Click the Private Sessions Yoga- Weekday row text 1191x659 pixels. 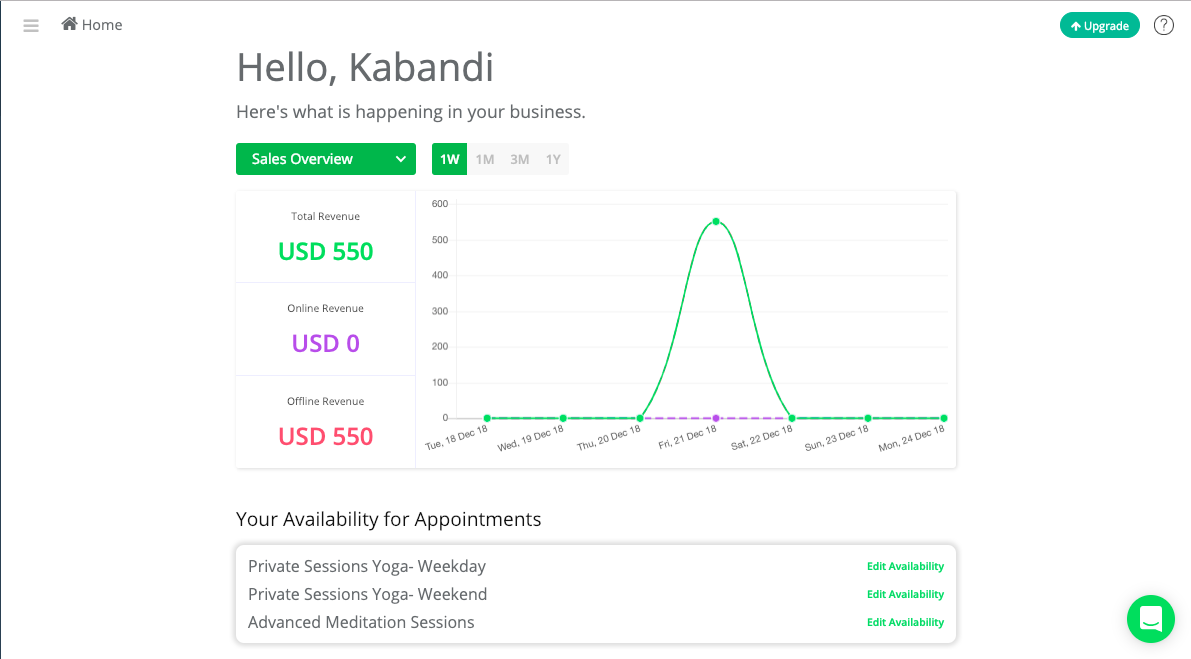pos(367,566)
